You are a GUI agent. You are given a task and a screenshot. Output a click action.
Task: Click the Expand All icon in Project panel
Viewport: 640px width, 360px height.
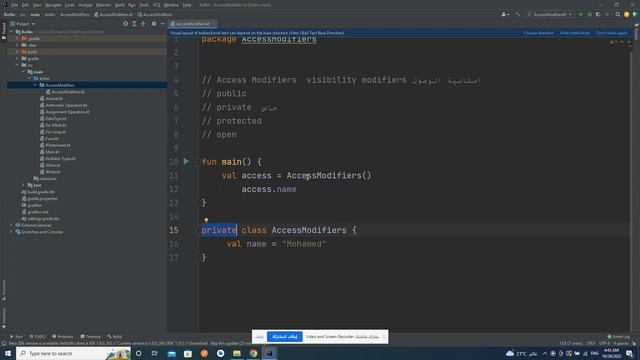point(134,24)
